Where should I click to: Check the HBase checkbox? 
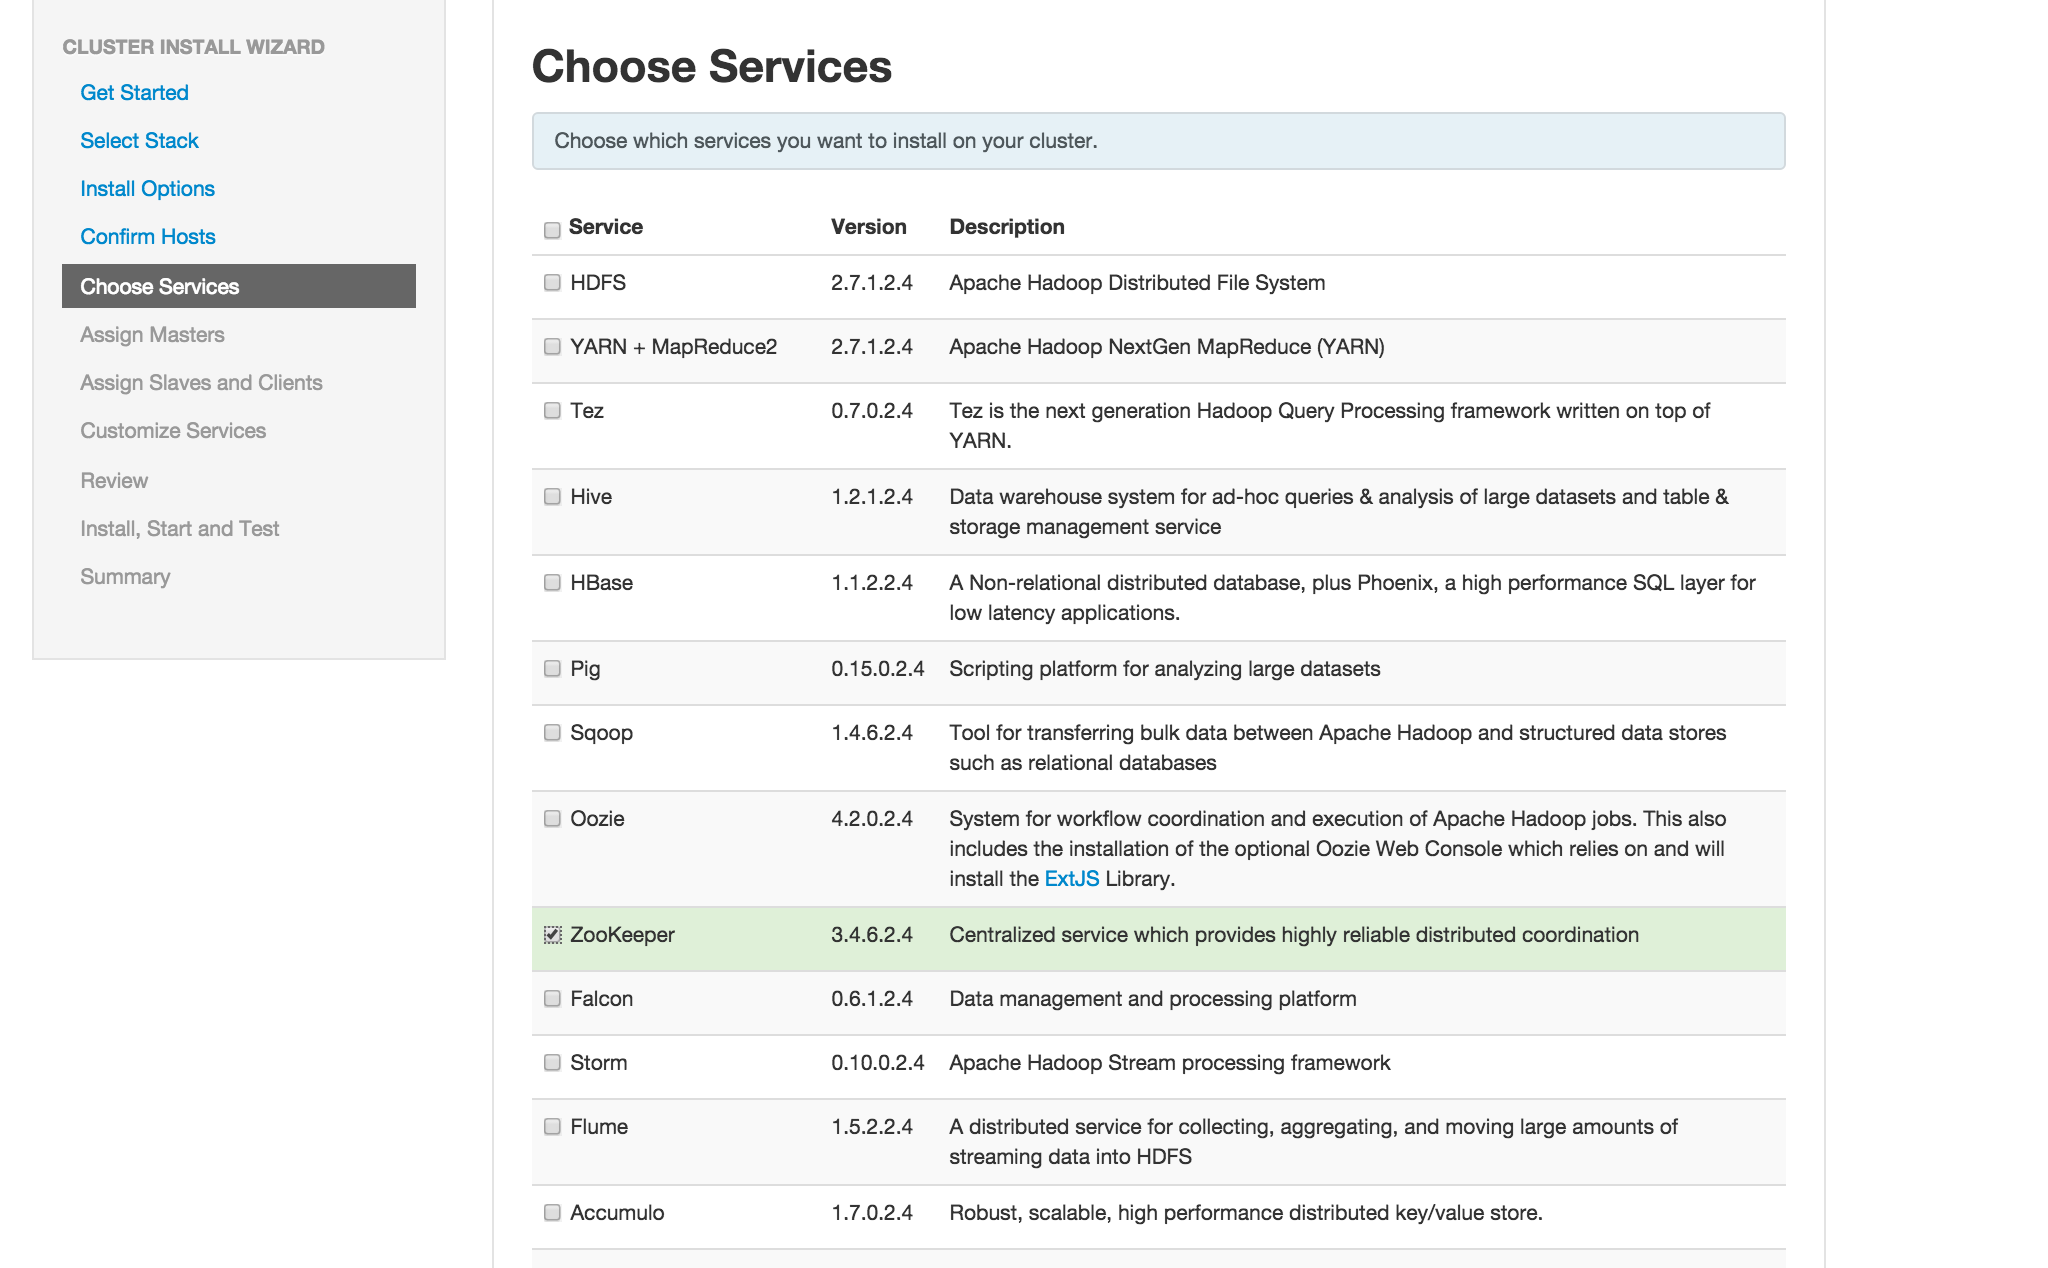(552, 583)
